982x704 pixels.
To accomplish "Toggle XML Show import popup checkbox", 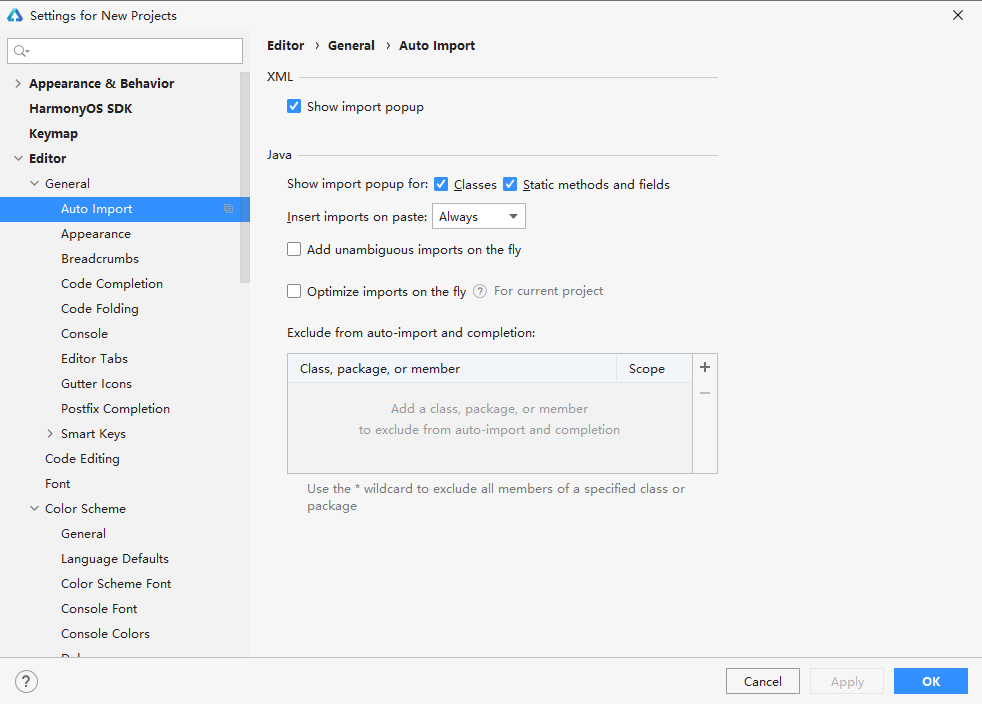I will [294, 106].
